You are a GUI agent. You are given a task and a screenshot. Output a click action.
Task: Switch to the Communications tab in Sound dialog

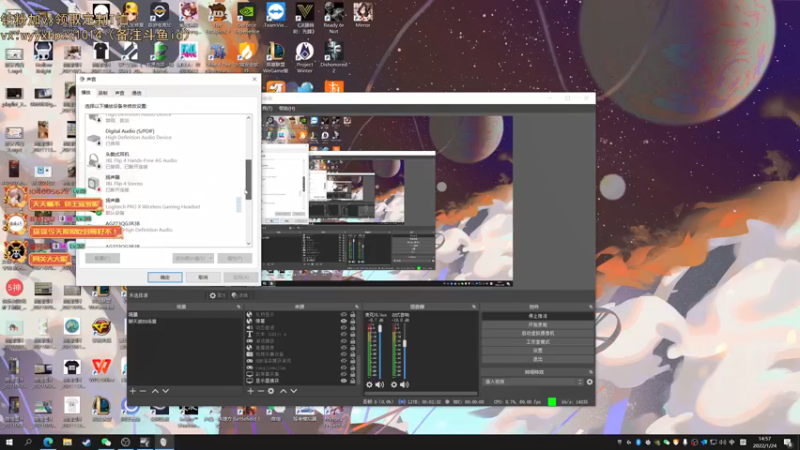pos(137,93)
